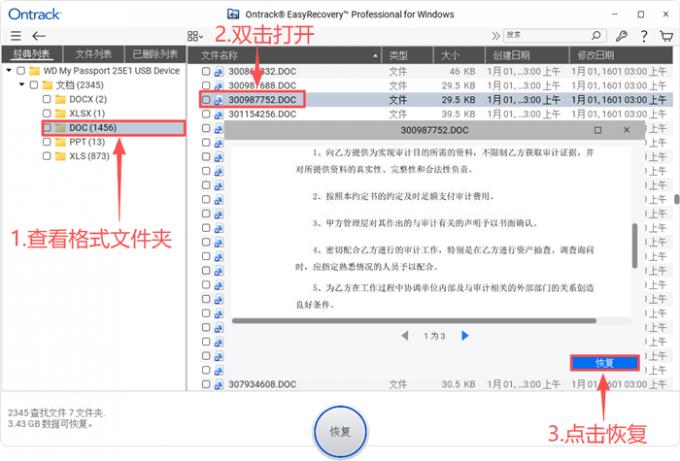Open help question mark icon
Viewport: 680px width, 461px height.
[x=644, y=36]
